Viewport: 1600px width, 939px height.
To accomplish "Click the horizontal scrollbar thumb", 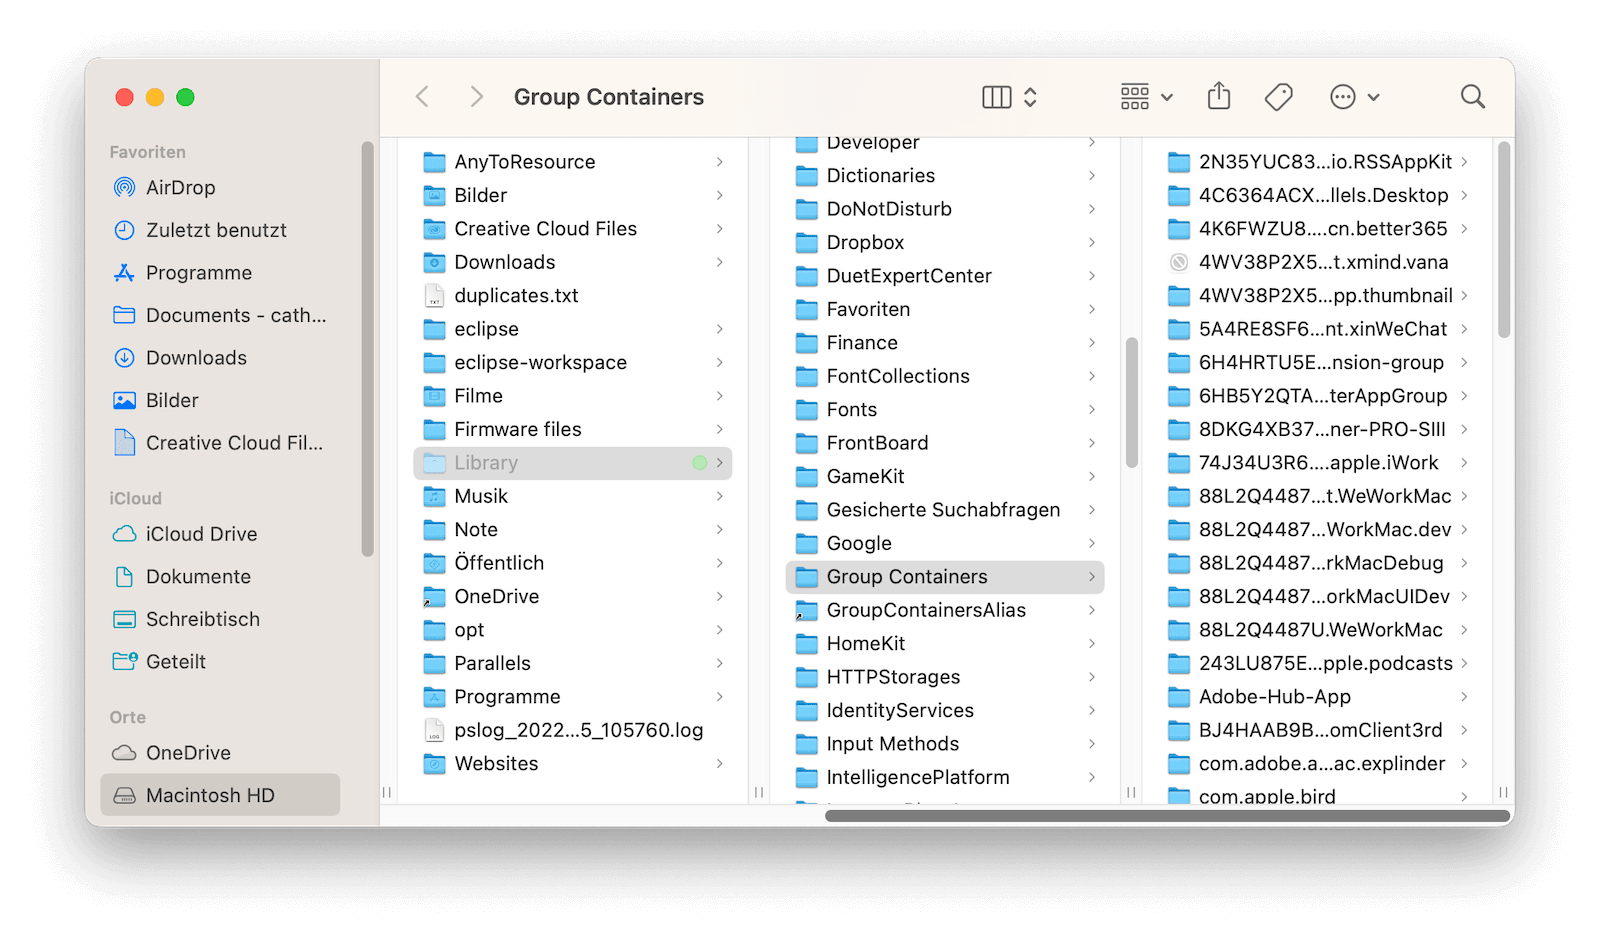I will pos(1167,816).
